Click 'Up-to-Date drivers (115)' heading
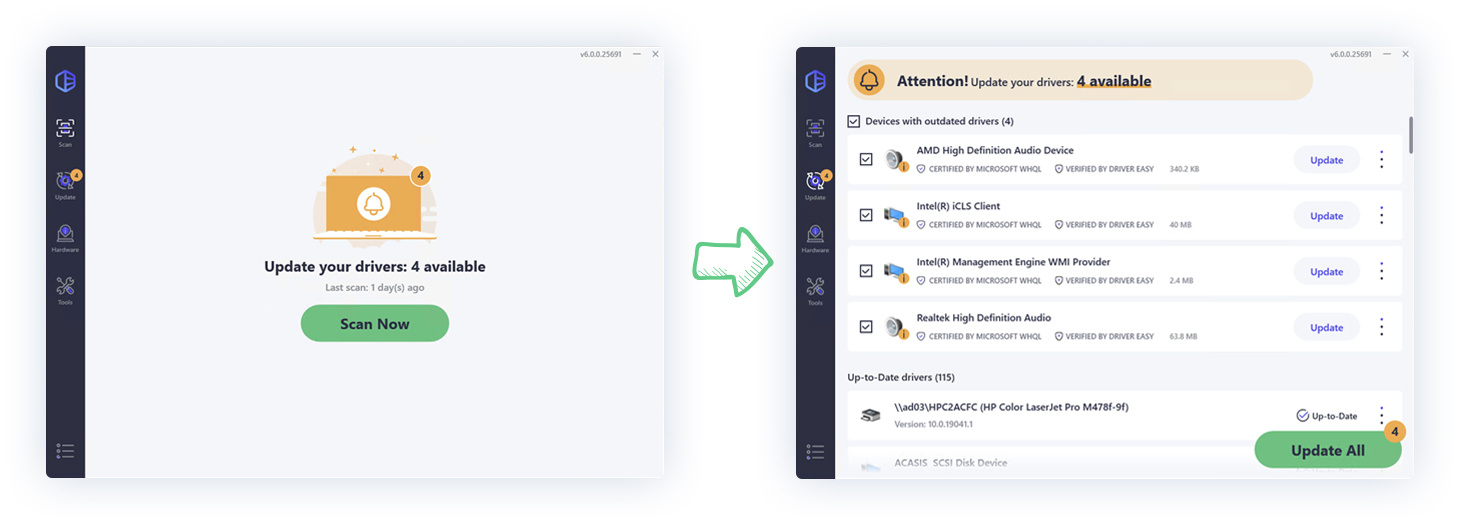This screenshot has height=525, width=1460. pyautogui.click(x=901, y=377)
